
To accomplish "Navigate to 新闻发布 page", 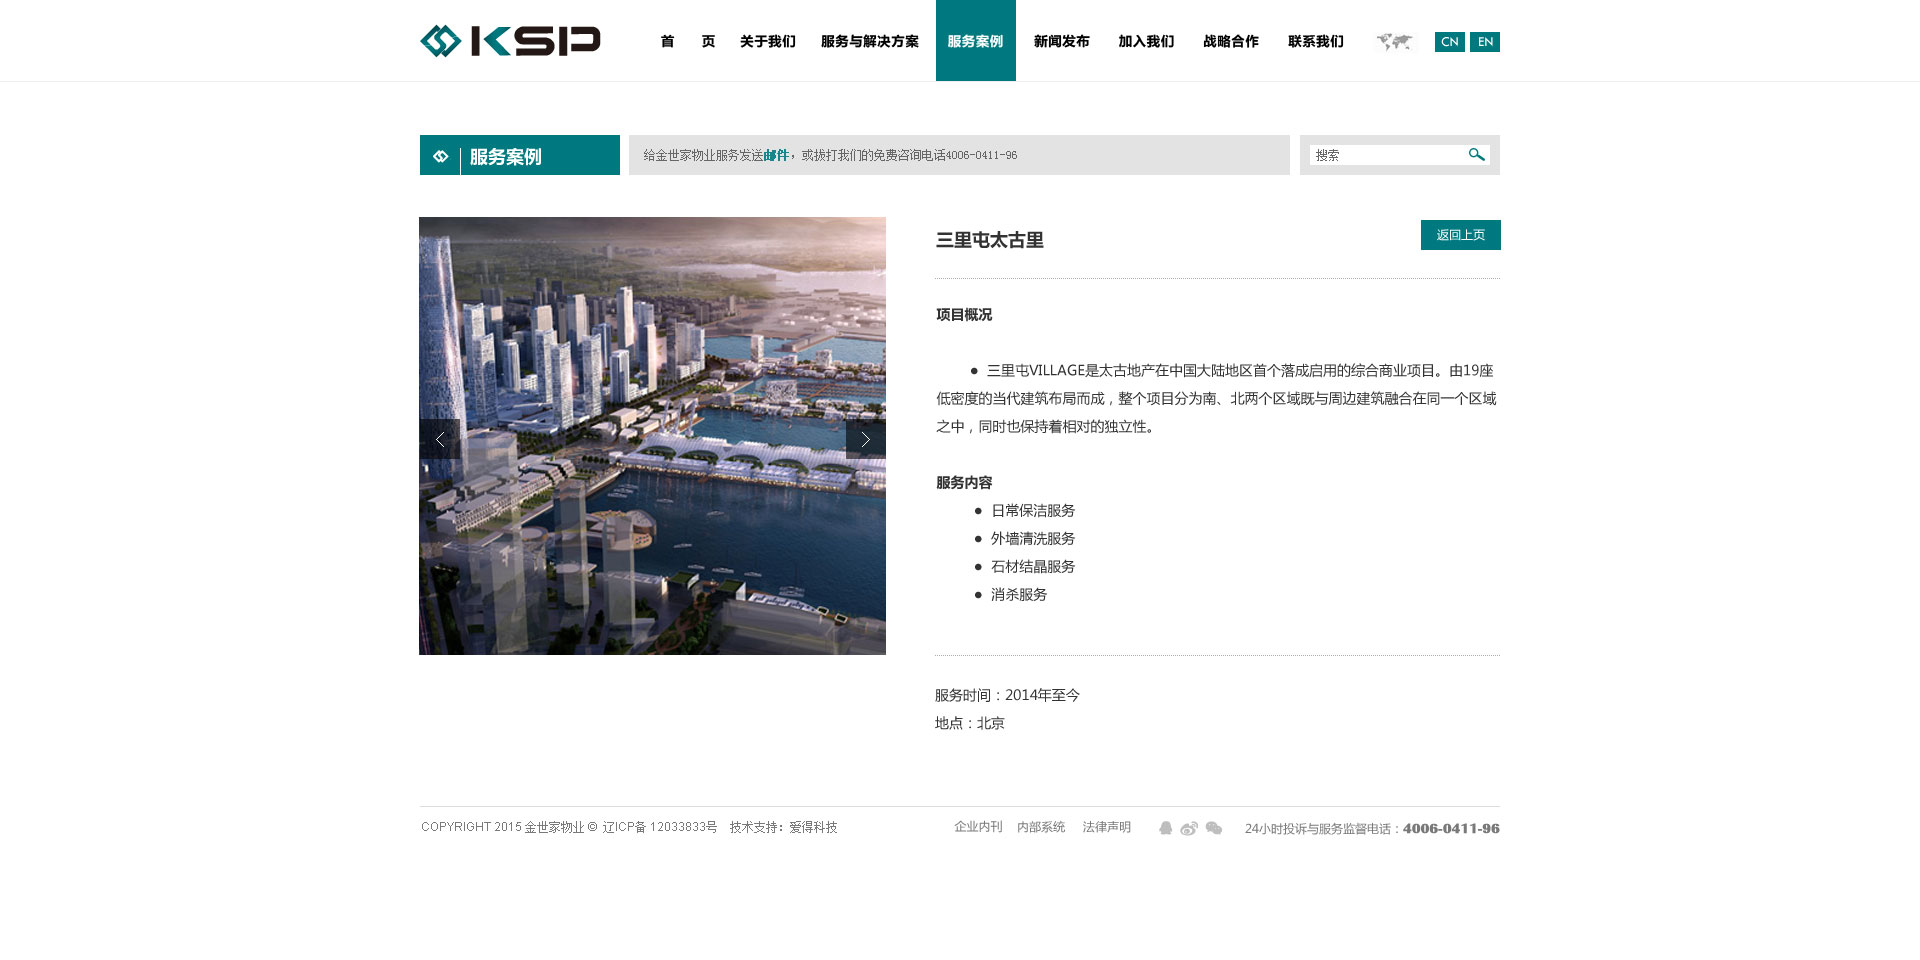I will (1061, 41).
